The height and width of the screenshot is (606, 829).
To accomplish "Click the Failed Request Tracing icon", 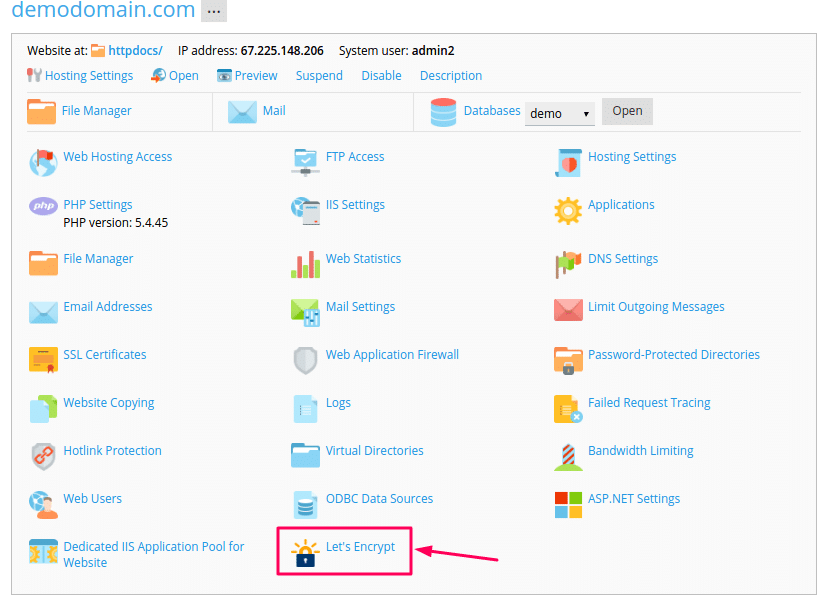I will 568,409.
